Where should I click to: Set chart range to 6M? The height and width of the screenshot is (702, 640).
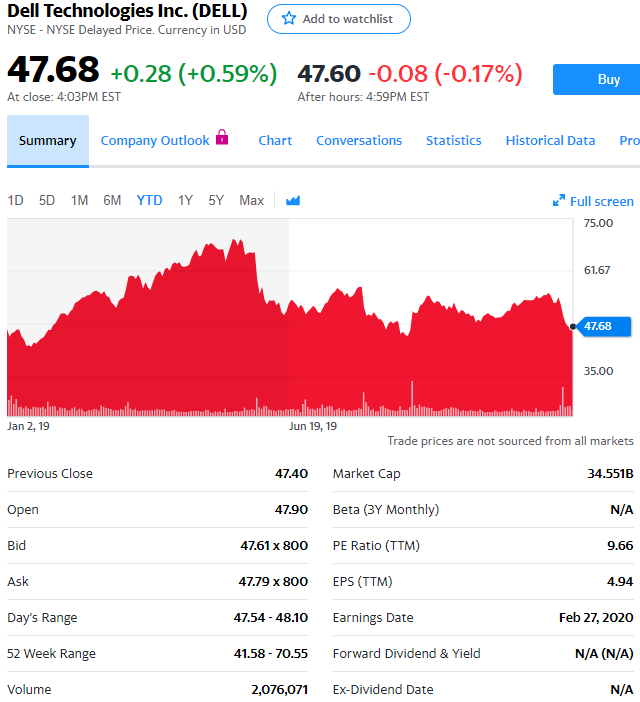click(x=112, y=200)
